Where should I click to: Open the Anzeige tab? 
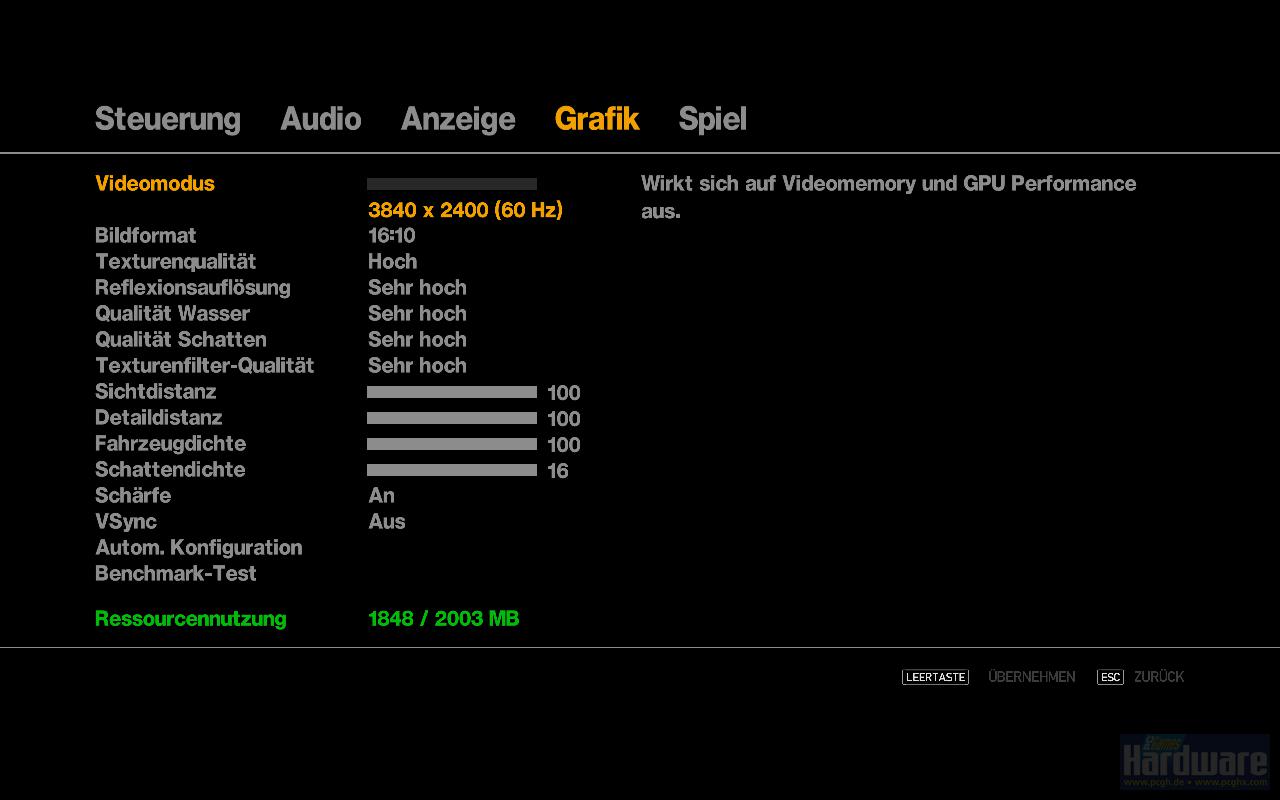(458, 119)
